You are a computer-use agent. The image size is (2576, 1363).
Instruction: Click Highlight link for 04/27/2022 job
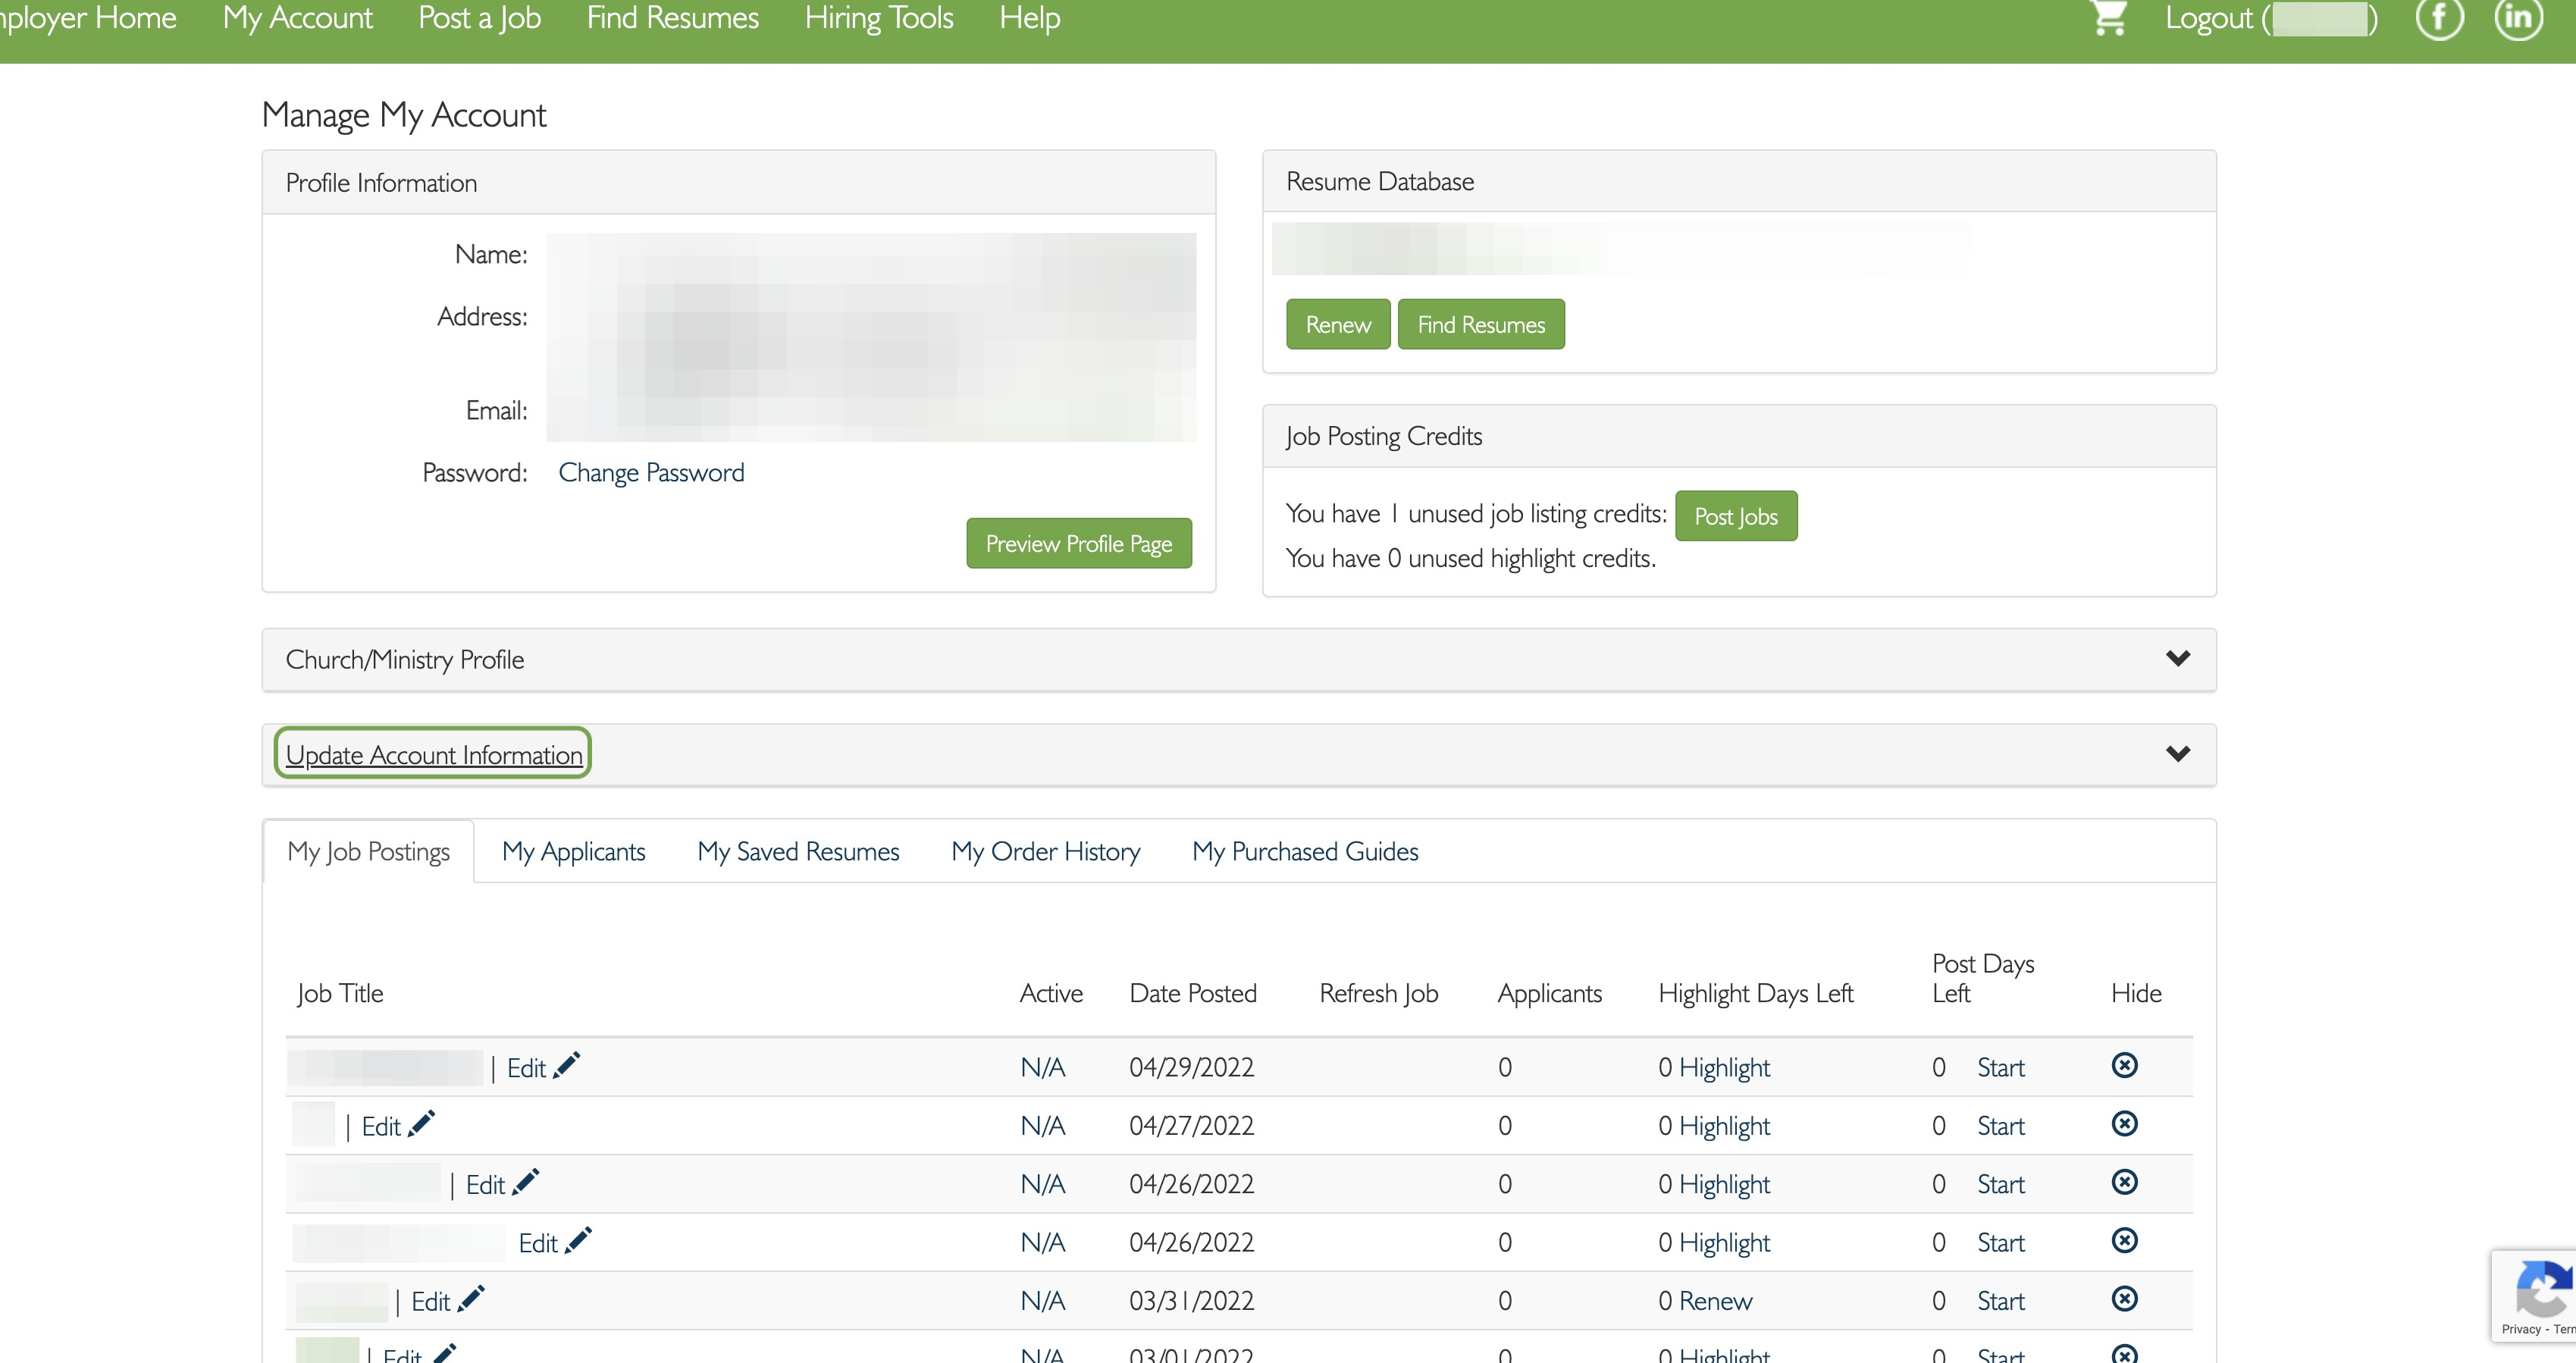(x=1724, y=1126)
